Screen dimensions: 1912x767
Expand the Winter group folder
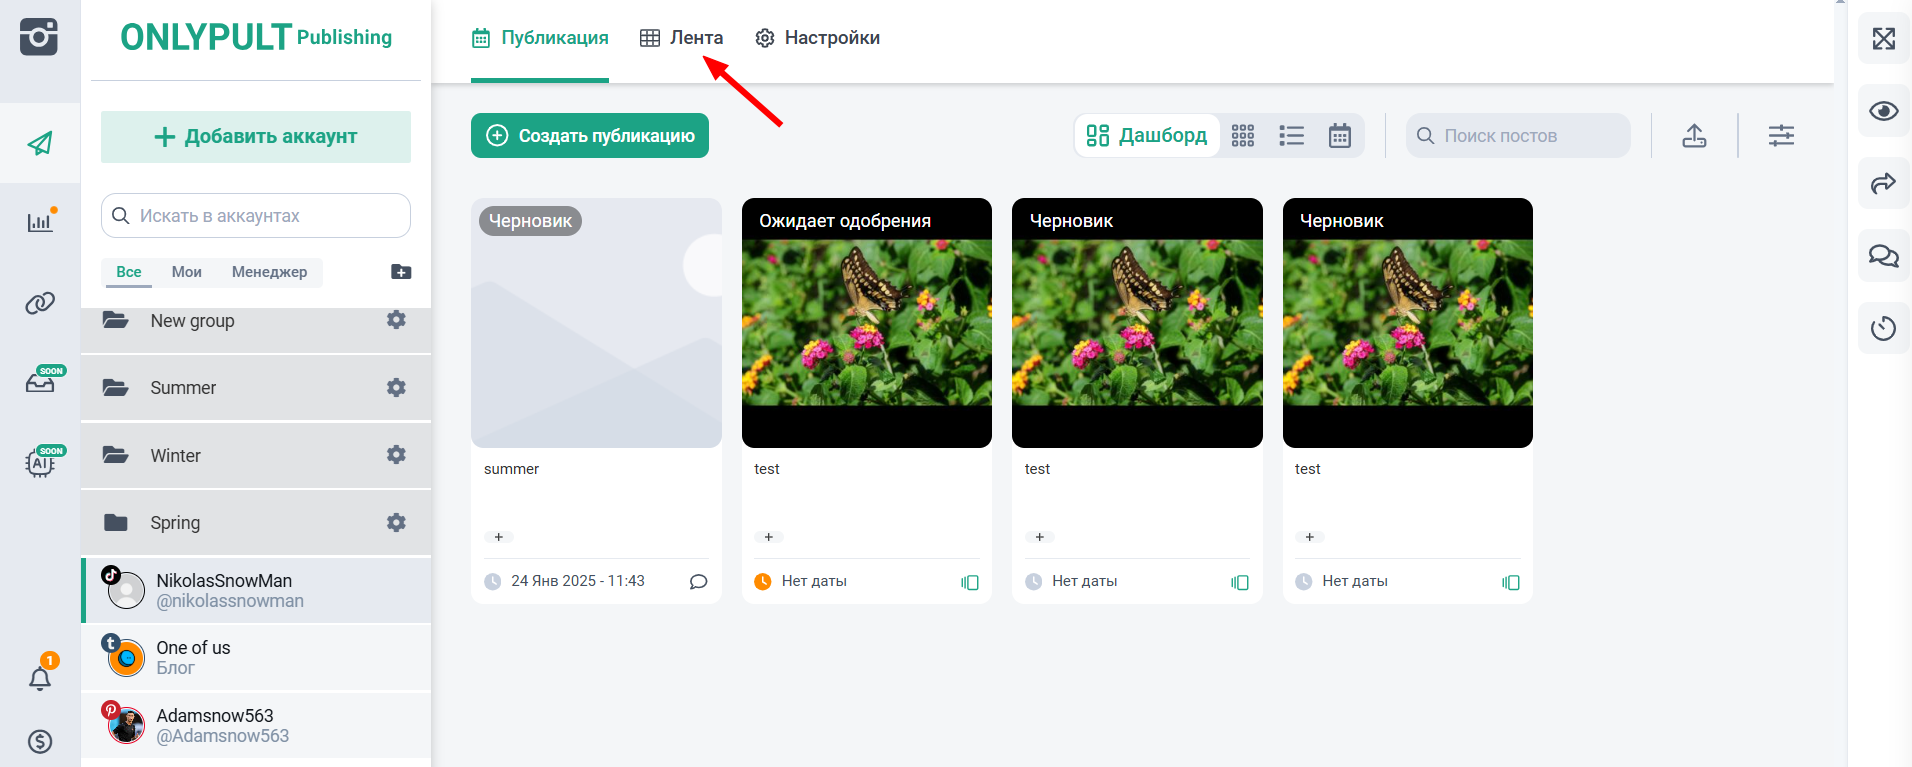tap(256, 456)
